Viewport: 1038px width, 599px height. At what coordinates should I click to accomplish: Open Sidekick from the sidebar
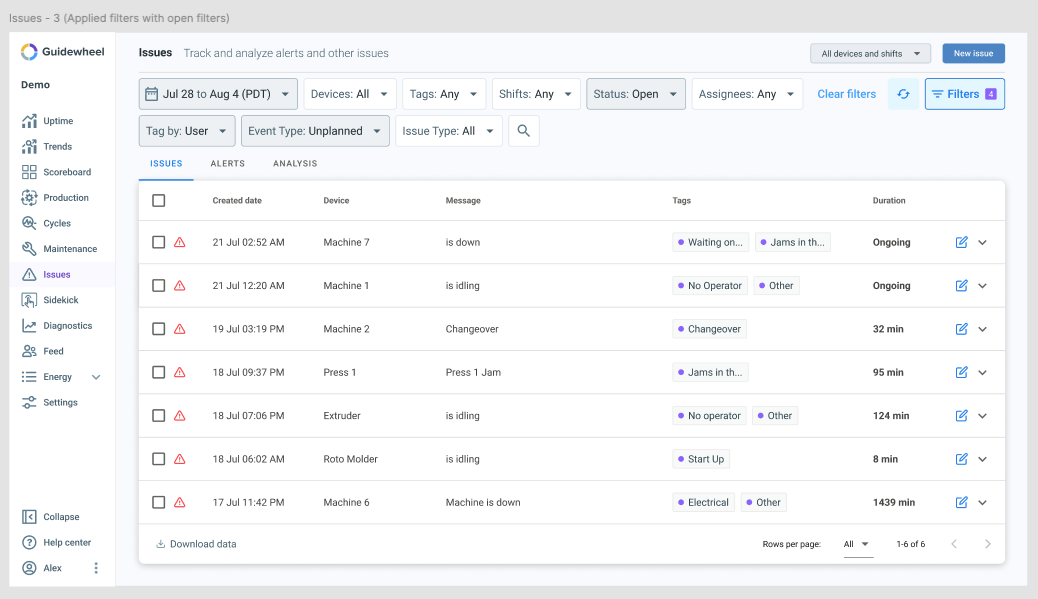pos(50,300)
